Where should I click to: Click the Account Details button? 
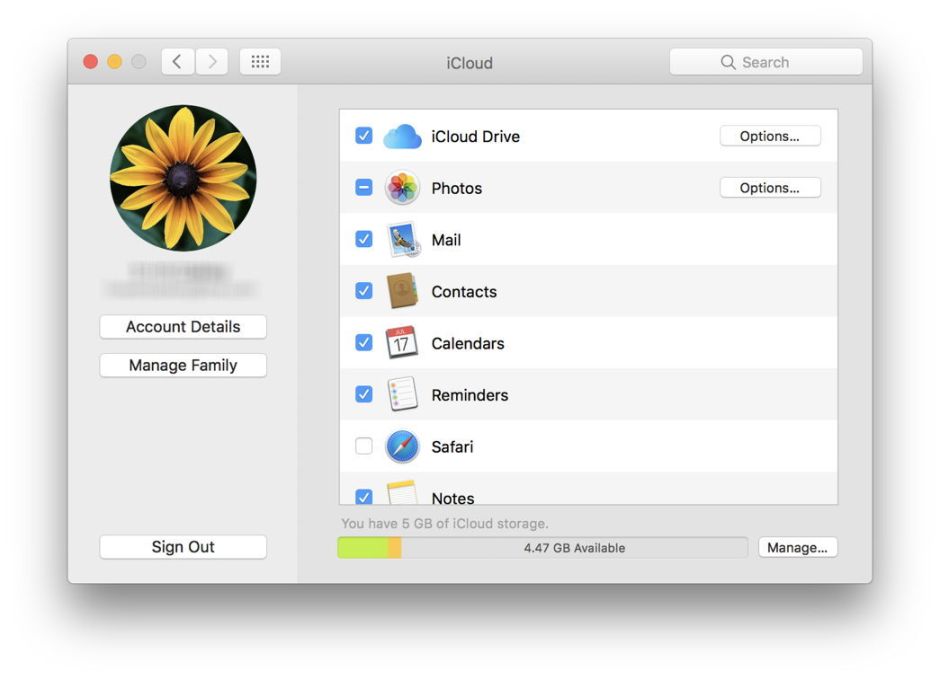(x=182, y=327)
